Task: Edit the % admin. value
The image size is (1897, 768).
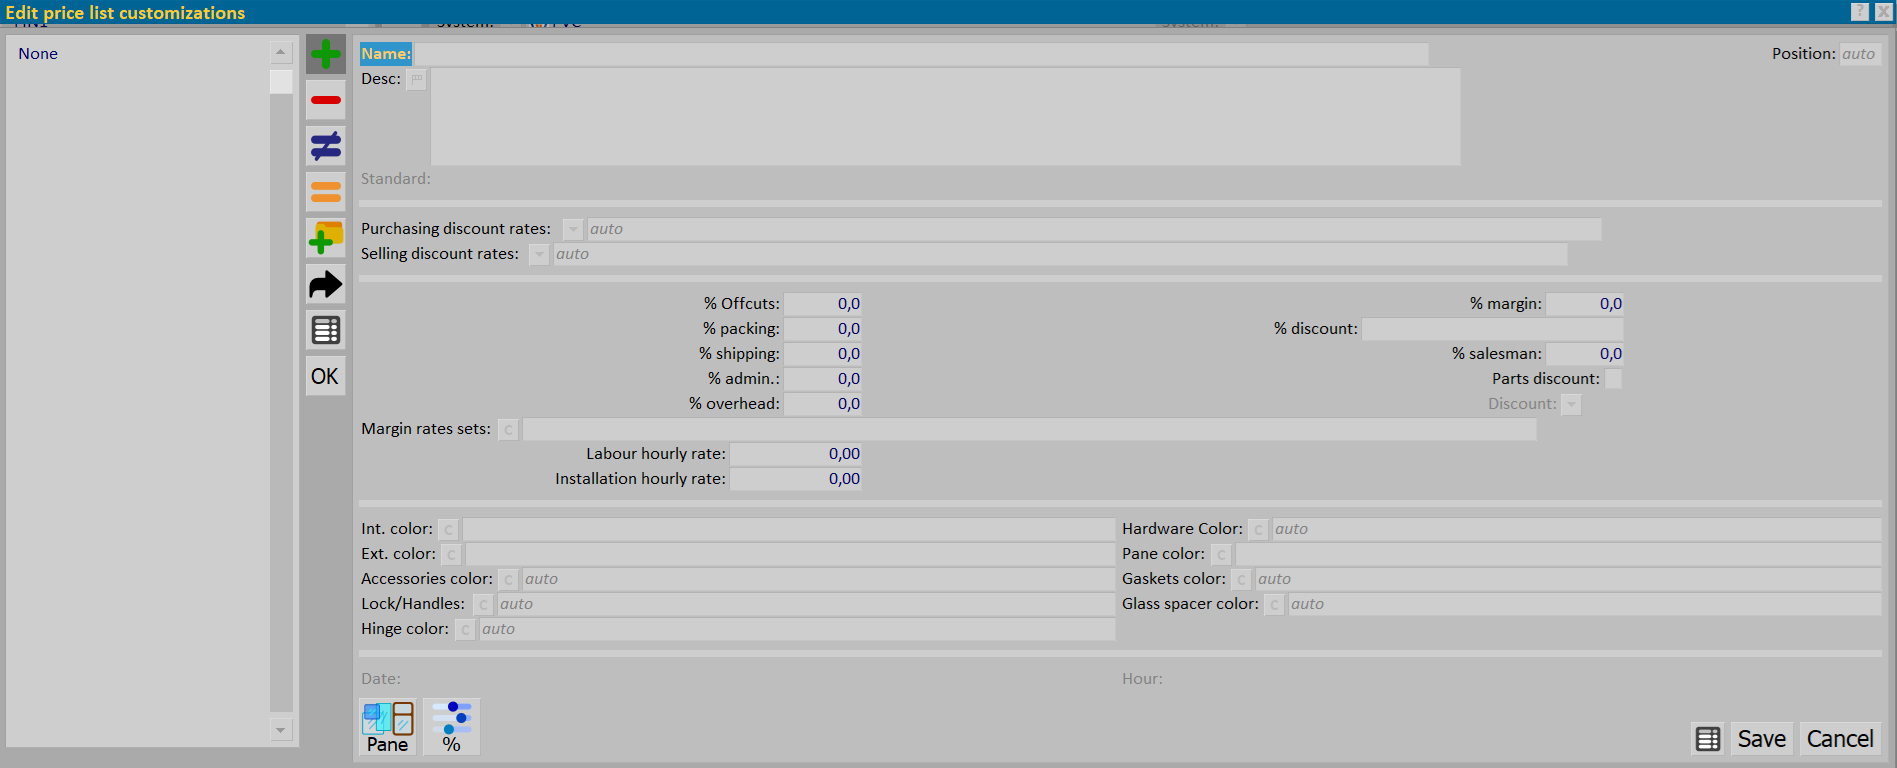Action: click(x=822, y=379)
